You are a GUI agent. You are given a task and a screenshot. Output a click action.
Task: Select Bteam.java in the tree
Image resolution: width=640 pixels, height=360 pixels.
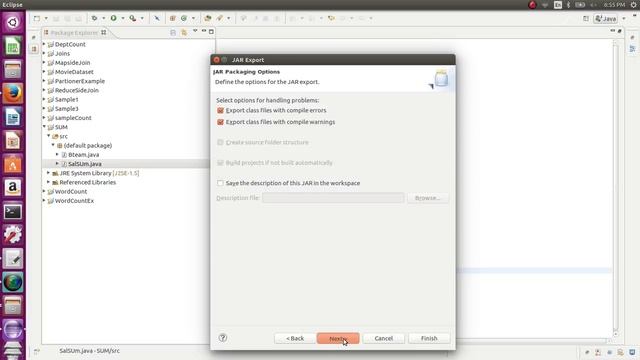click(83, 155)
